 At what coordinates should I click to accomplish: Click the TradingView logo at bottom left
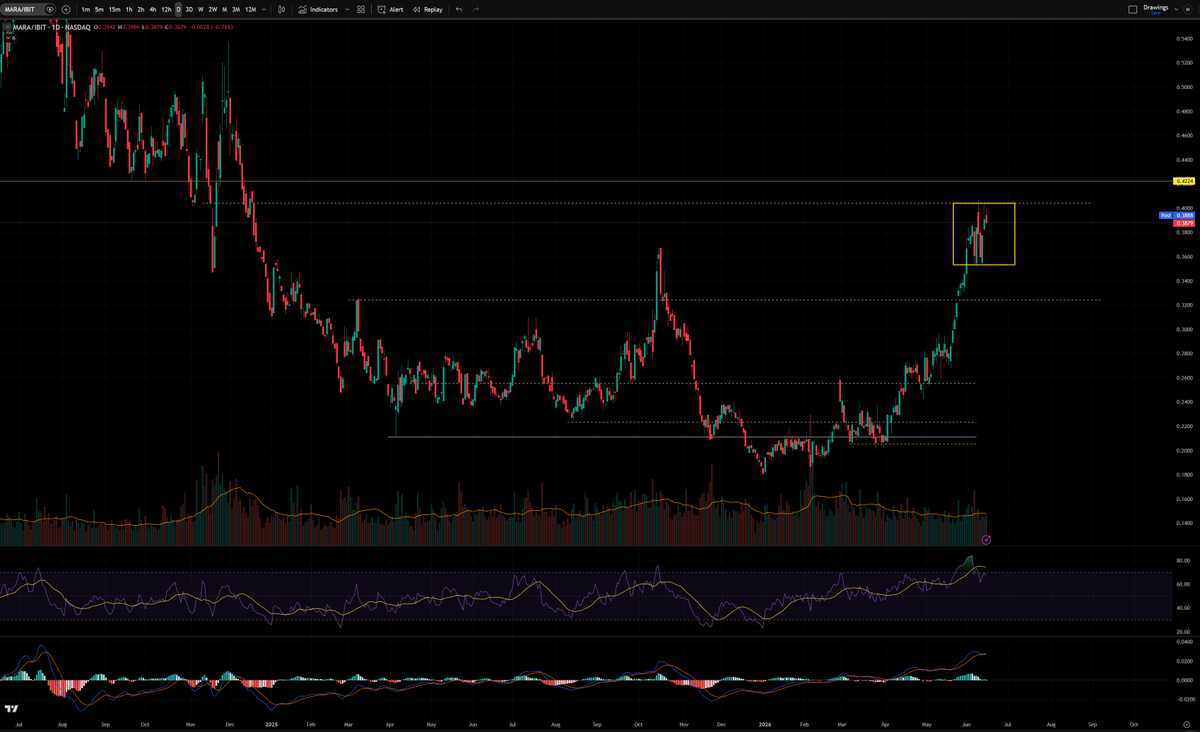click(11, 708)
